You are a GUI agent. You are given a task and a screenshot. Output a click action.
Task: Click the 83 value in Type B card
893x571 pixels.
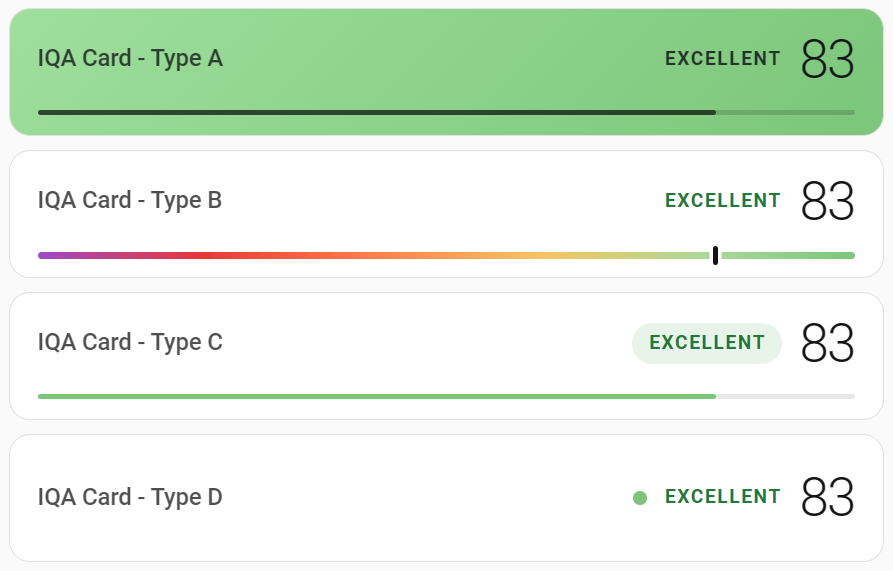[x=828, y=200]
